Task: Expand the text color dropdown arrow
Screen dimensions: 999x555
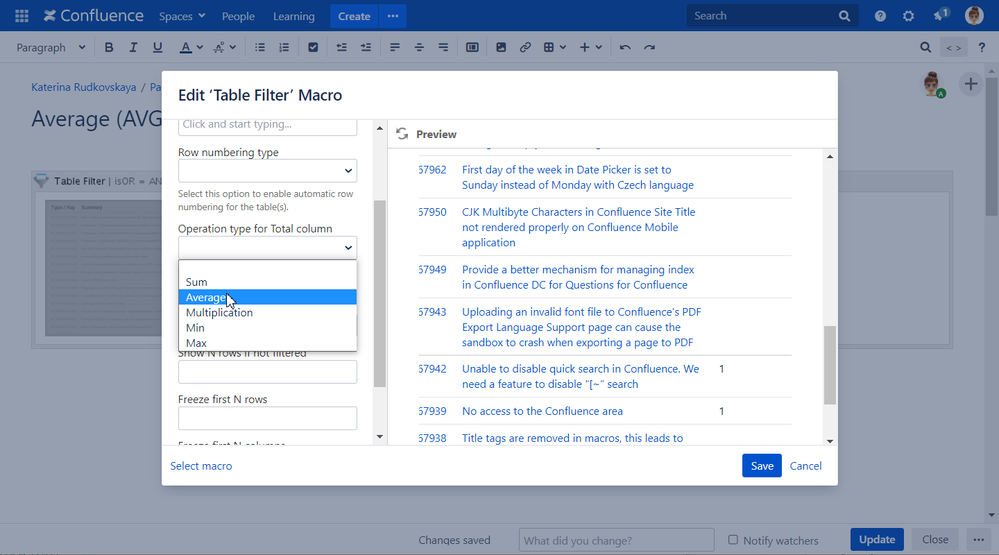Action: (x=200, y=47)
